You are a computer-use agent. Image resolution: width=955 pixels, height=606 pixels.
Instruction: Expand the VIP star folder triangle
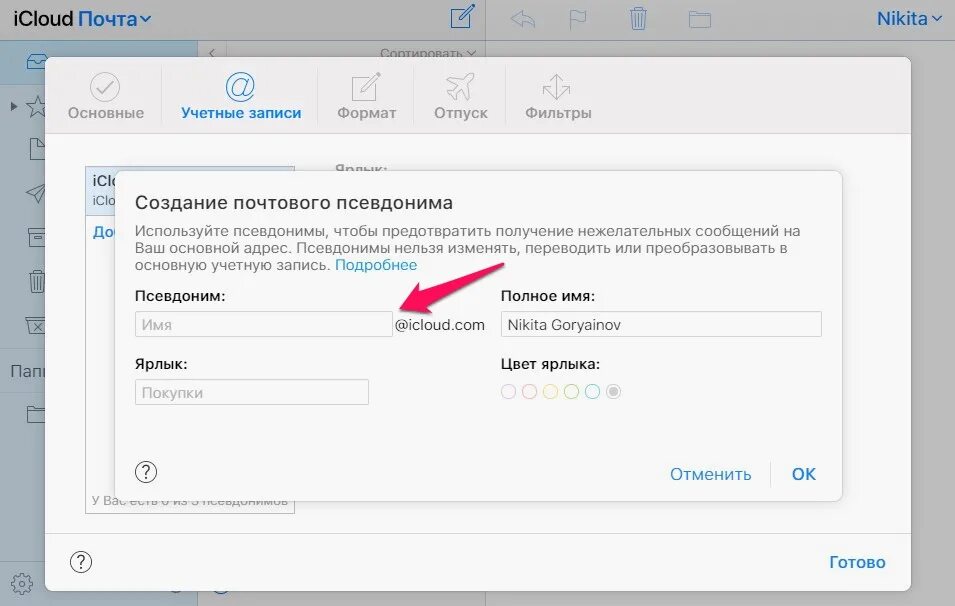pyautogui.click(x=13, y=107)
